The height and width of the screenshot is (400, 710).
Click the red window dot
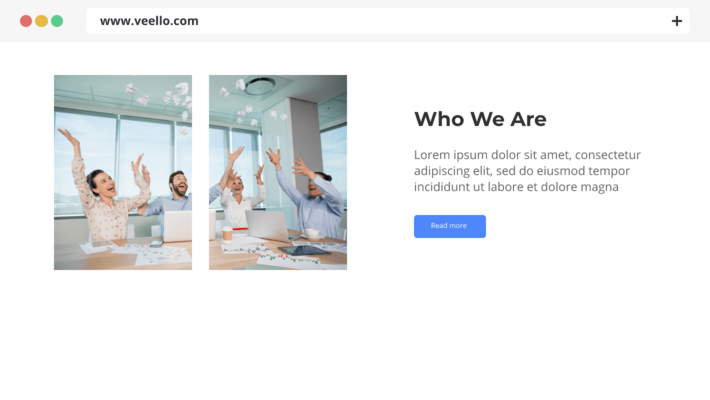click(x=26, y=21)
